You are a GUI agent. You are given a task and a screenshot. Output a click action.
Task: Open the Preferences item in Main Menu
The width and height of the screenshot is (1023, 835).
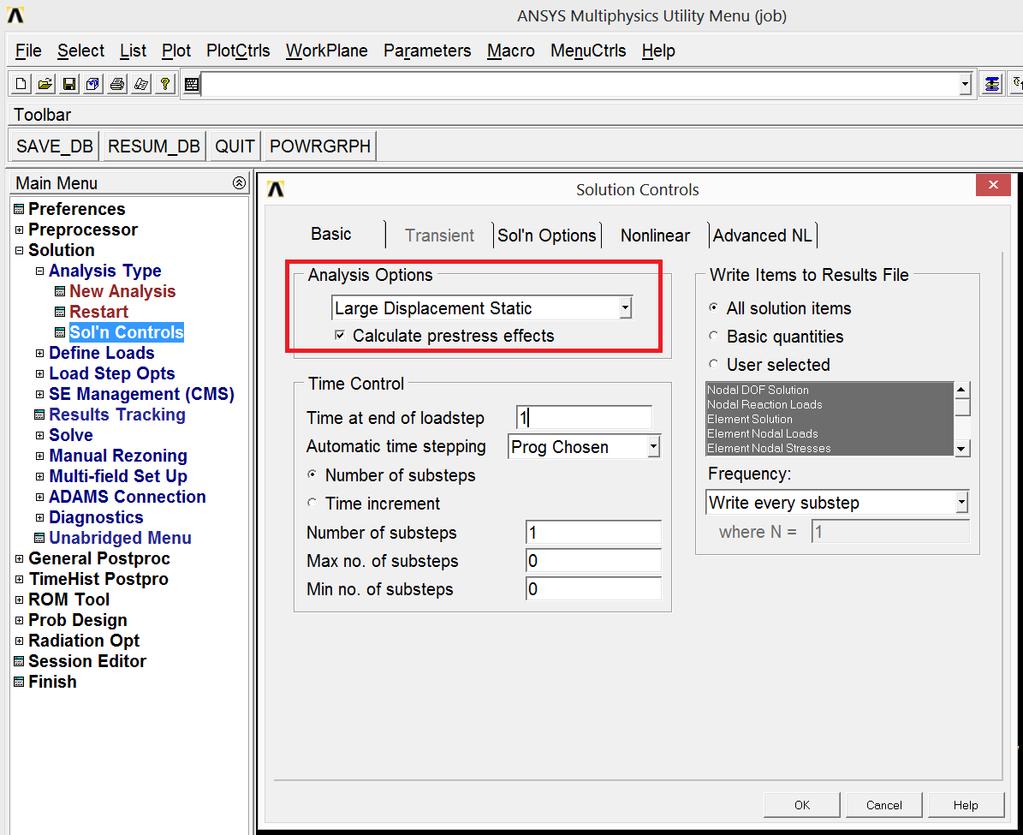click(76, 209)
